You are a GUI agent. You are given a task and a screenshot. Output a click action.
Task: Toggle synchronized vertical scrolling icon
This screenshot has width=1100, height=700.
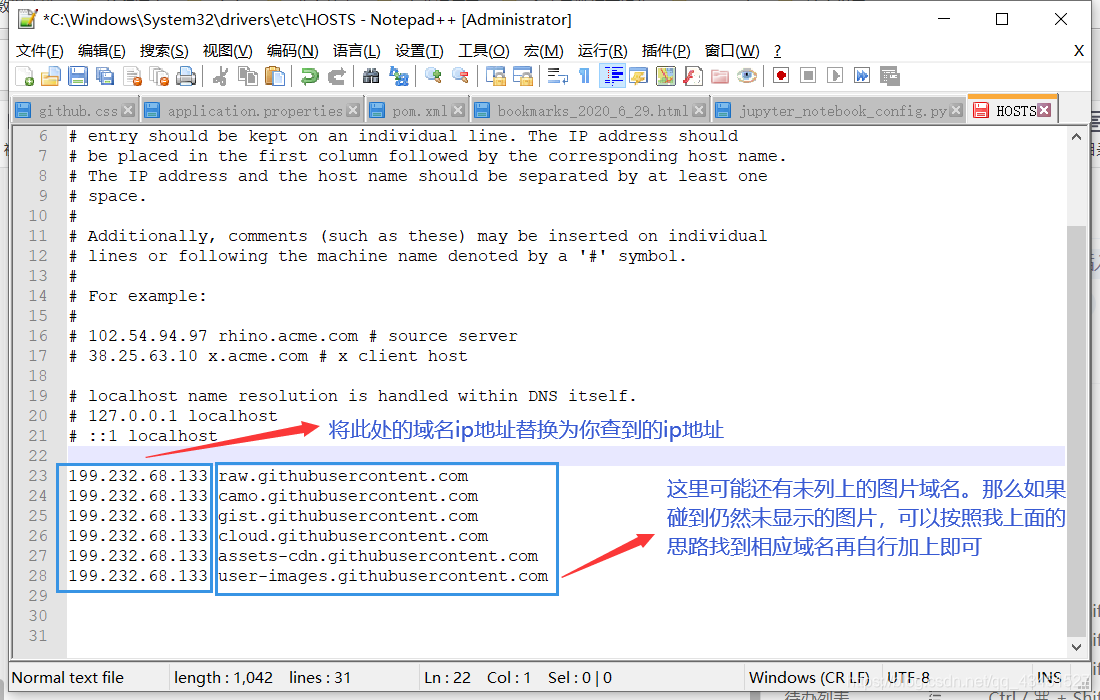point(495,76)
